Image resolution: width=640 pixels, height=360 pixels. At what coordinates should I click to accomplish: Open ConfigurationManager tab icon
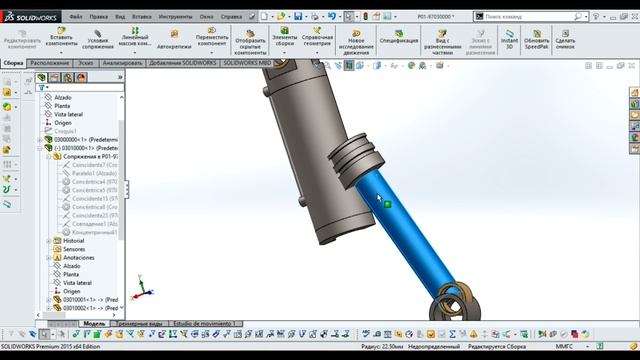click(68, 78)
